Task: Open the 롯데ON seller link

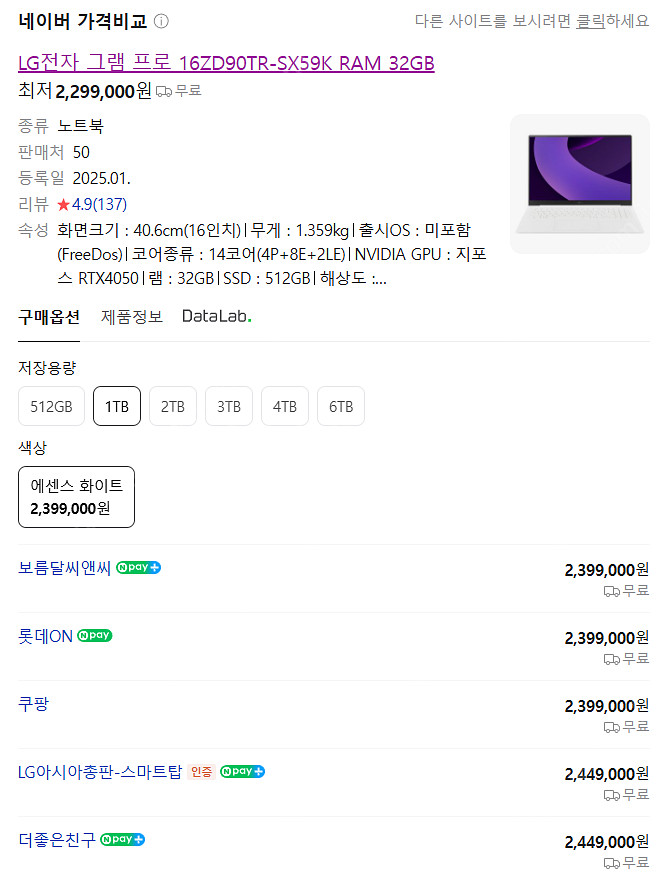Action: coord(45,636)
